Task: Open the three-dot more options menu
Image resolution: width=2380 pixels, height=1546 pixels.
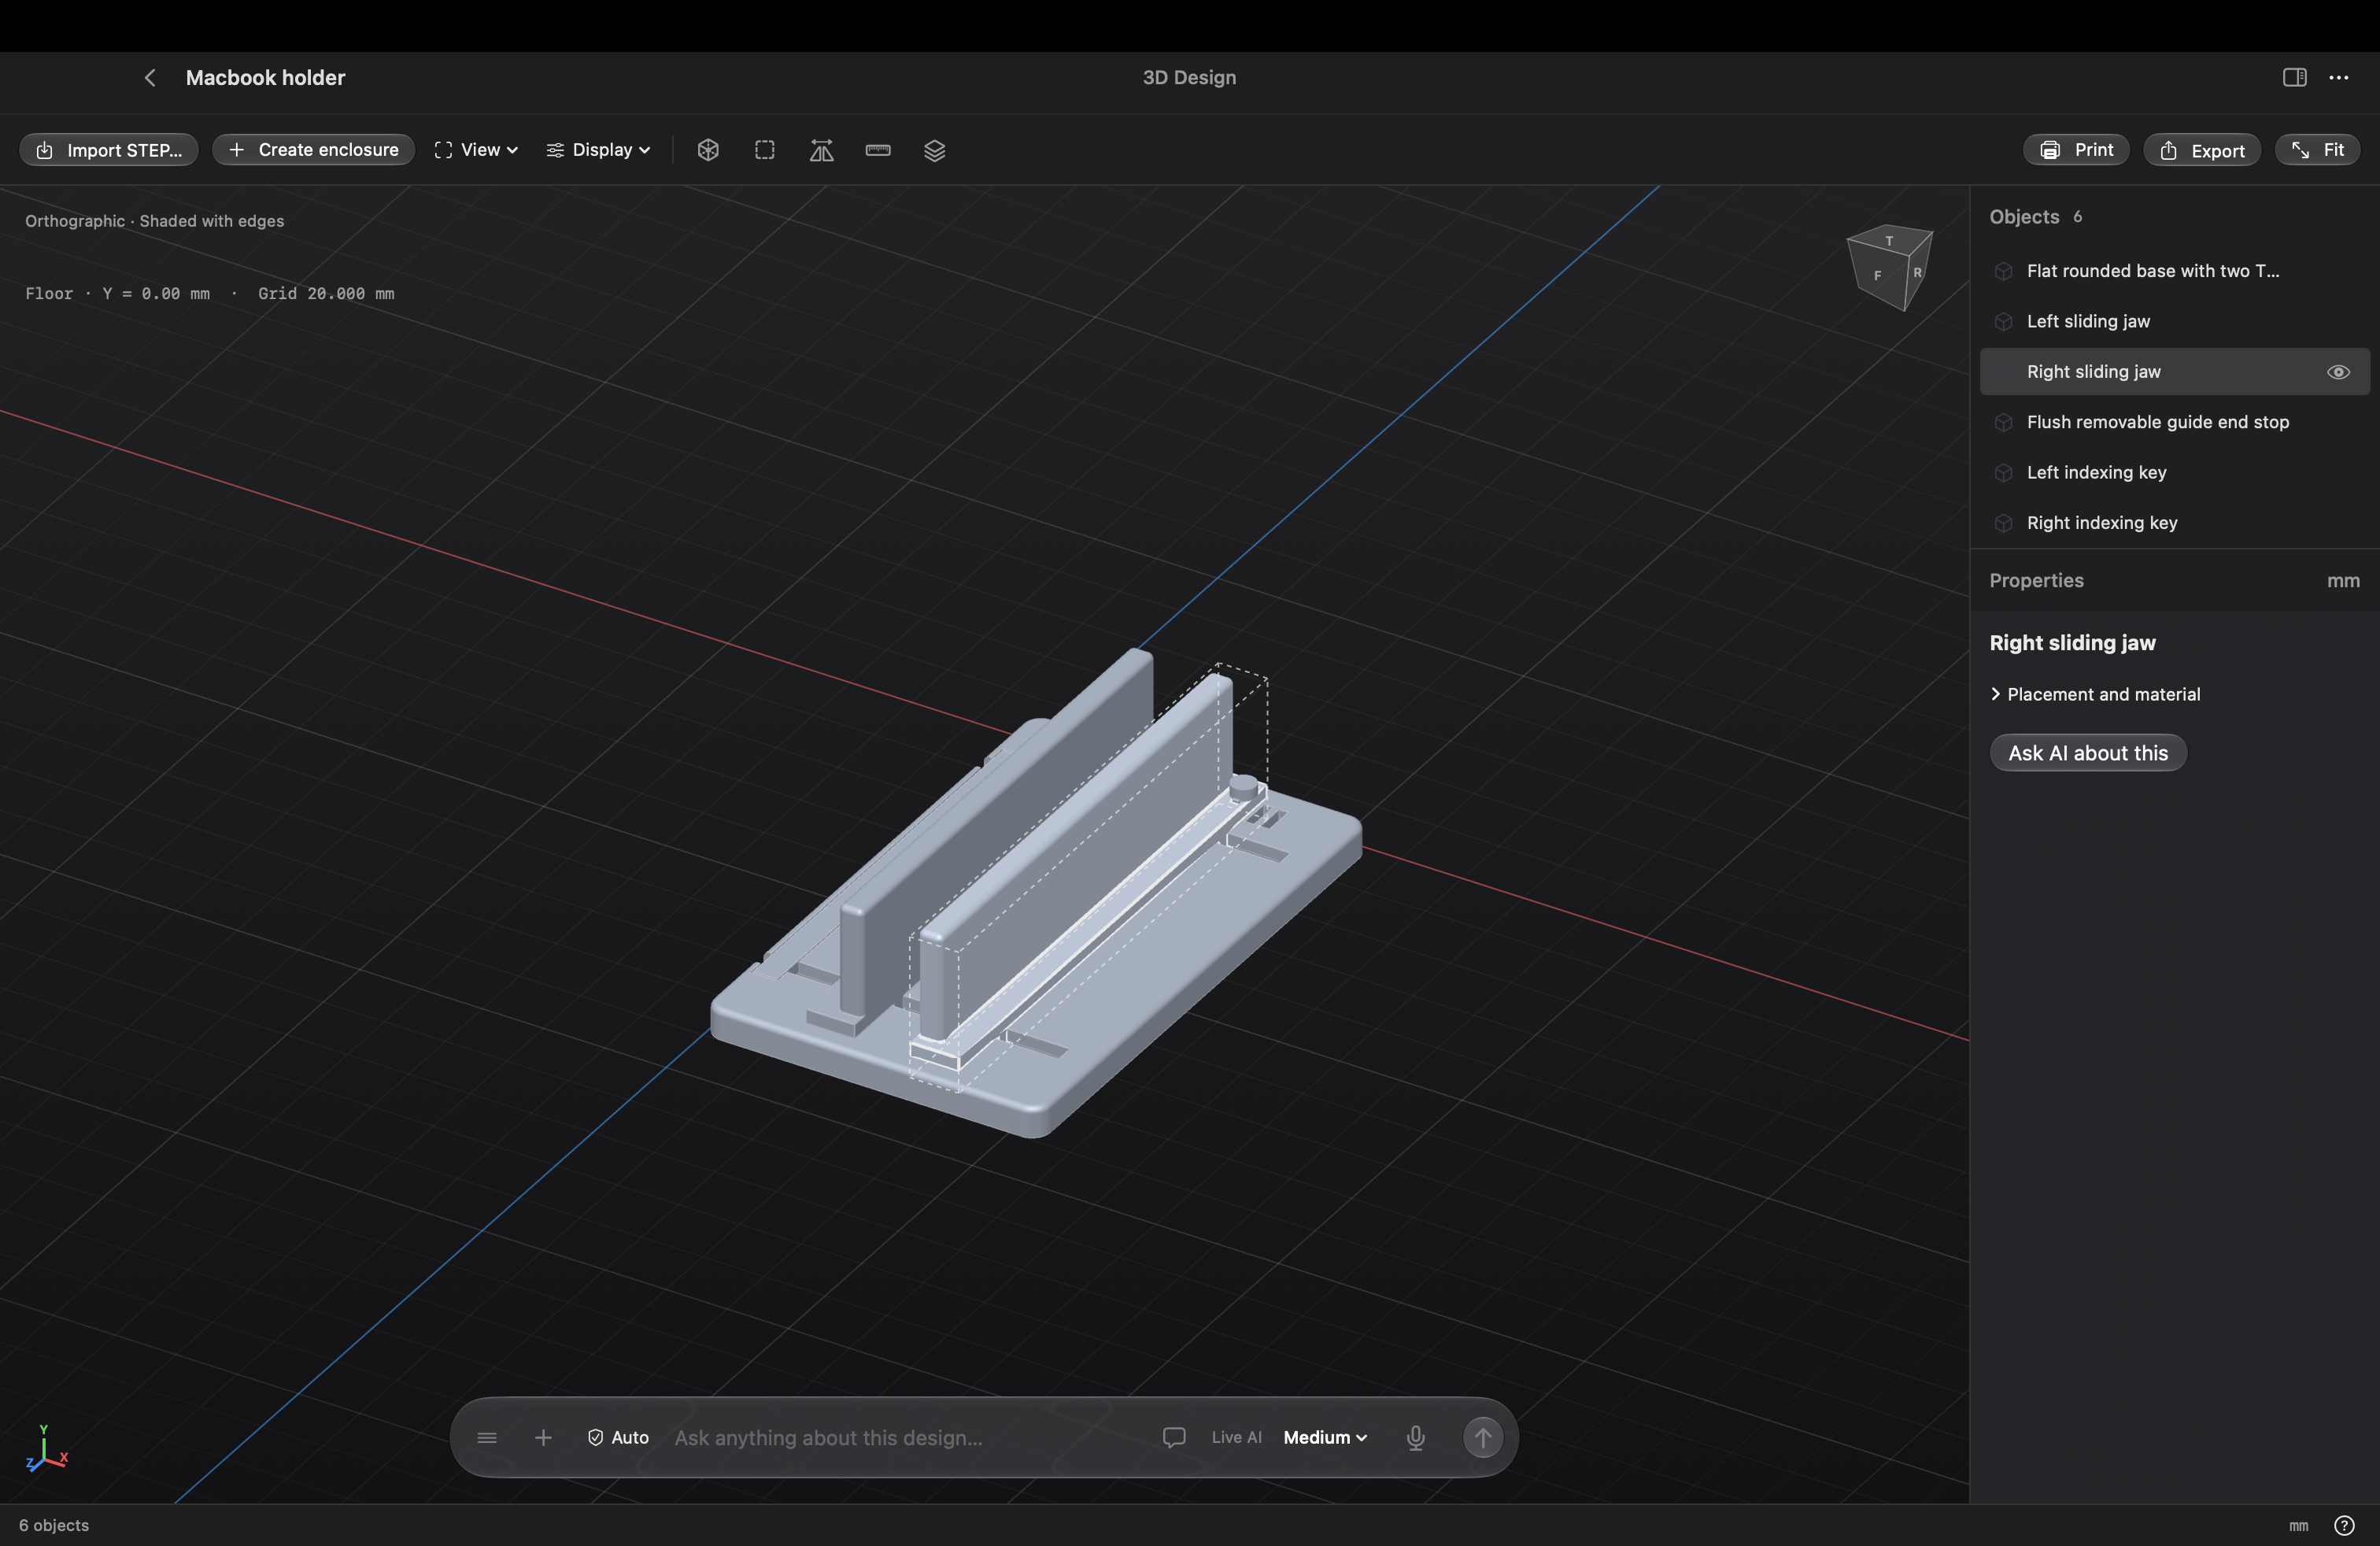Action: click(x=2338, y=78)
